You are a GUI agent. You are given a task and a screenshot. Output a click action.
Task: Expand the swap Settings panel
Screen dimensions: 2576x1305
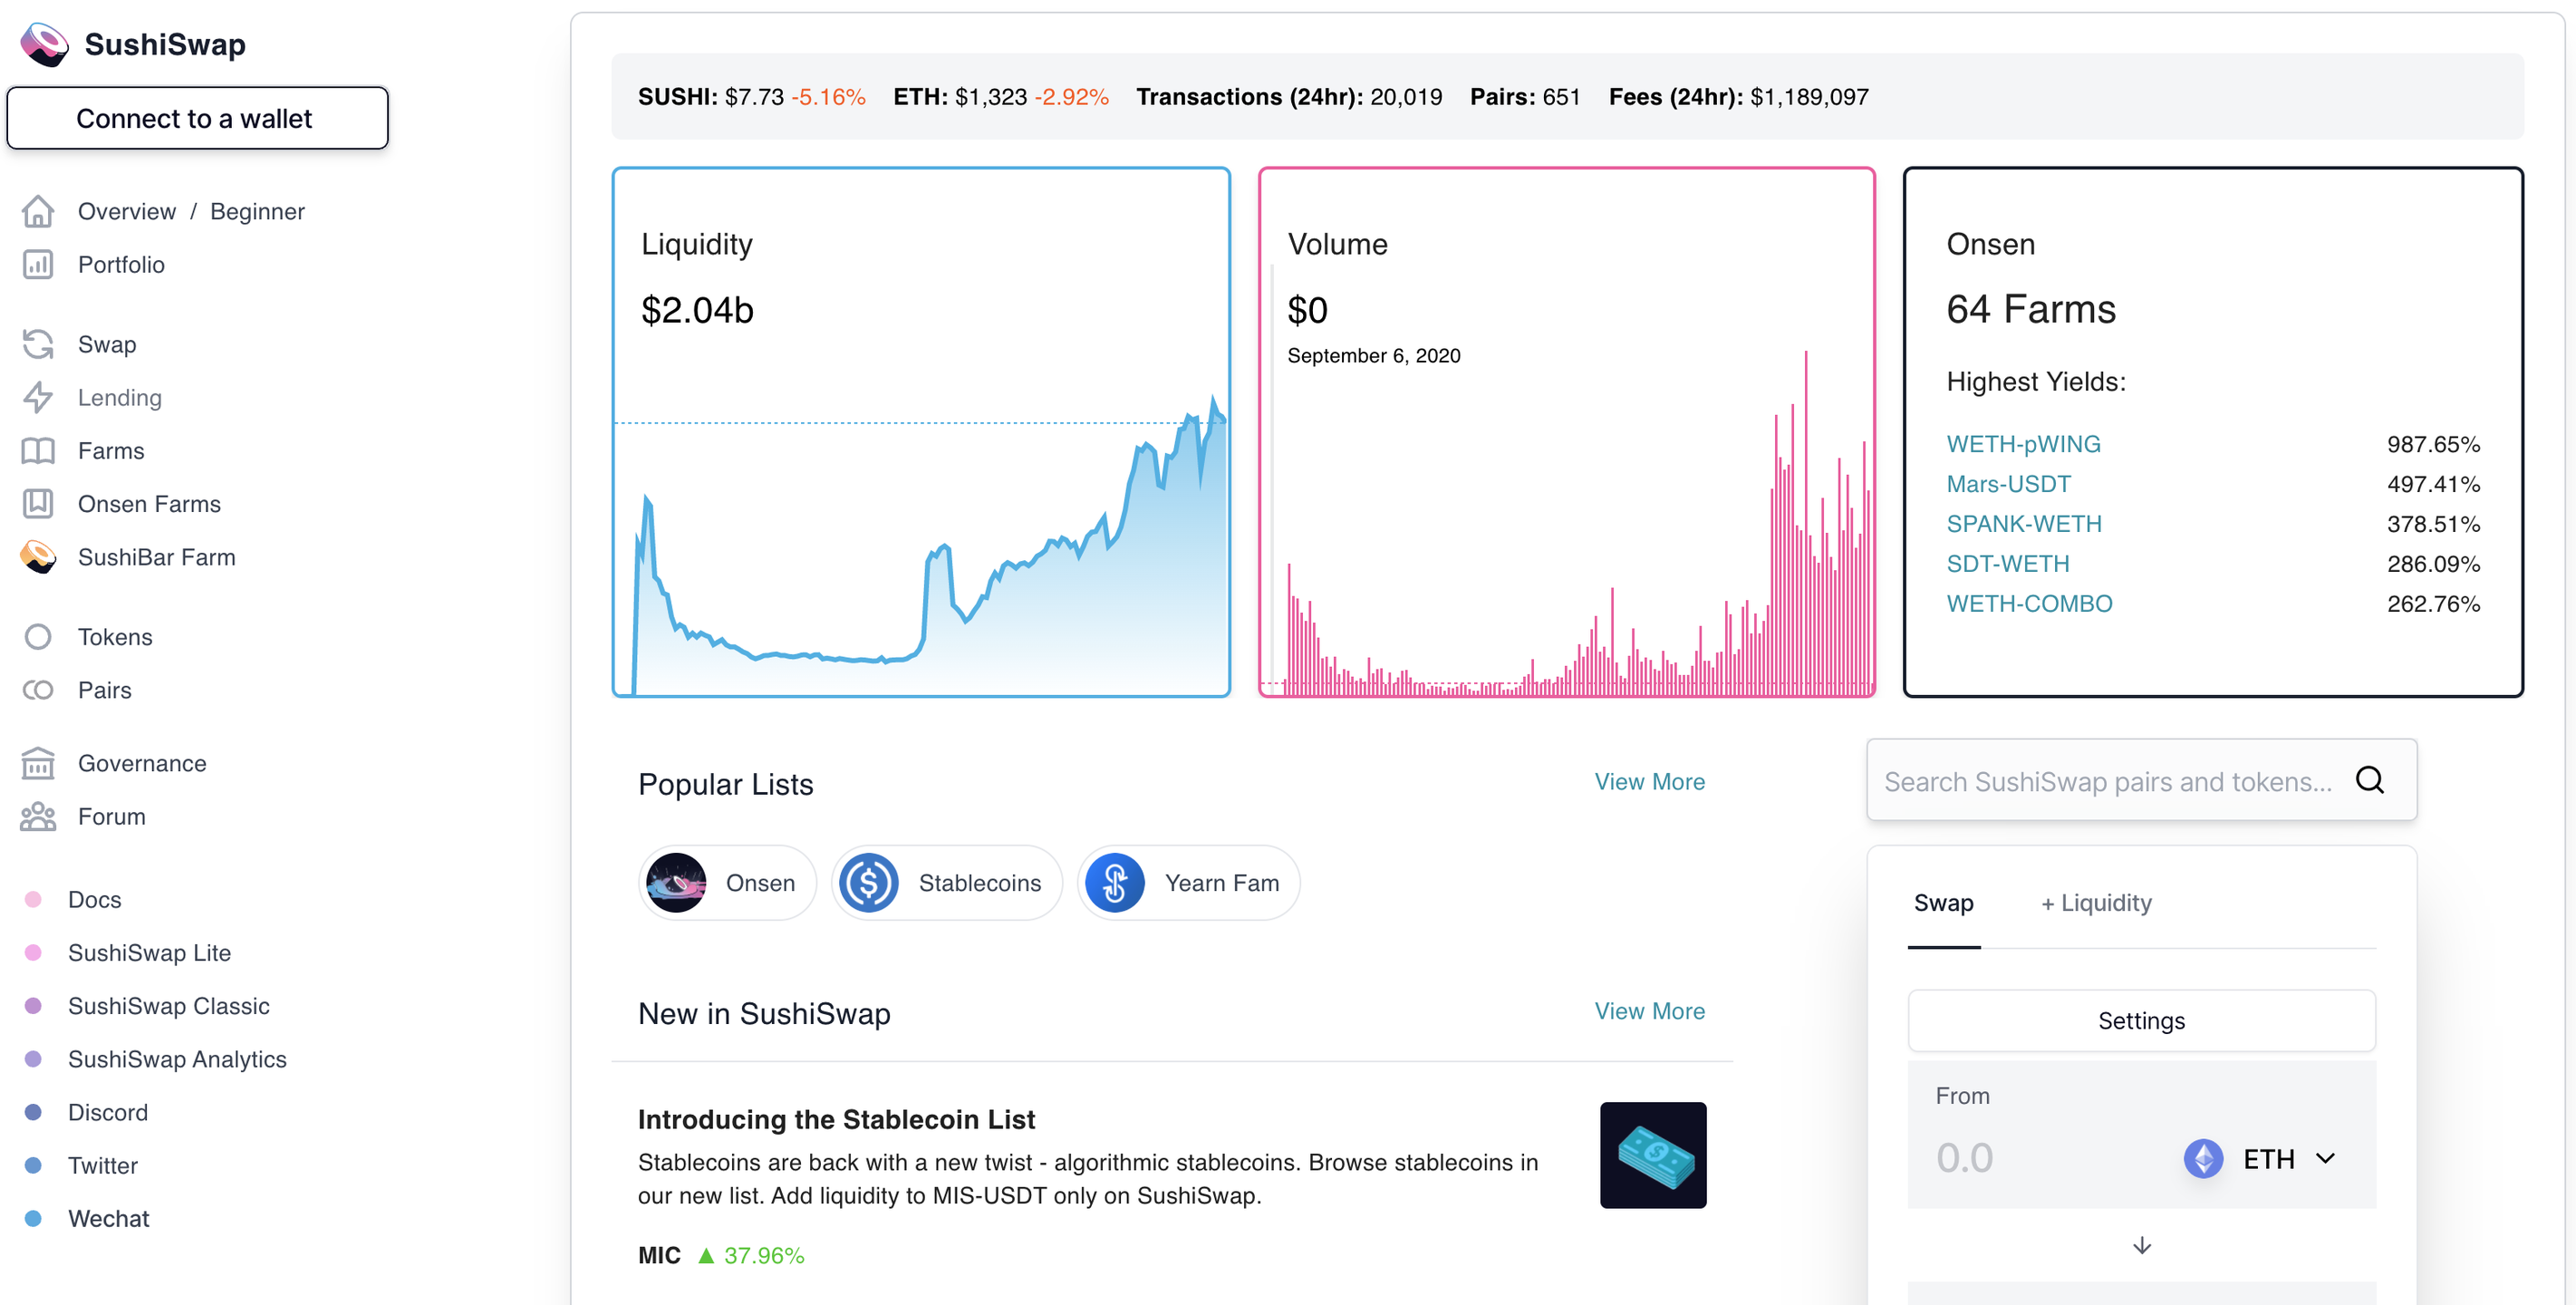click(2140, 1021)
